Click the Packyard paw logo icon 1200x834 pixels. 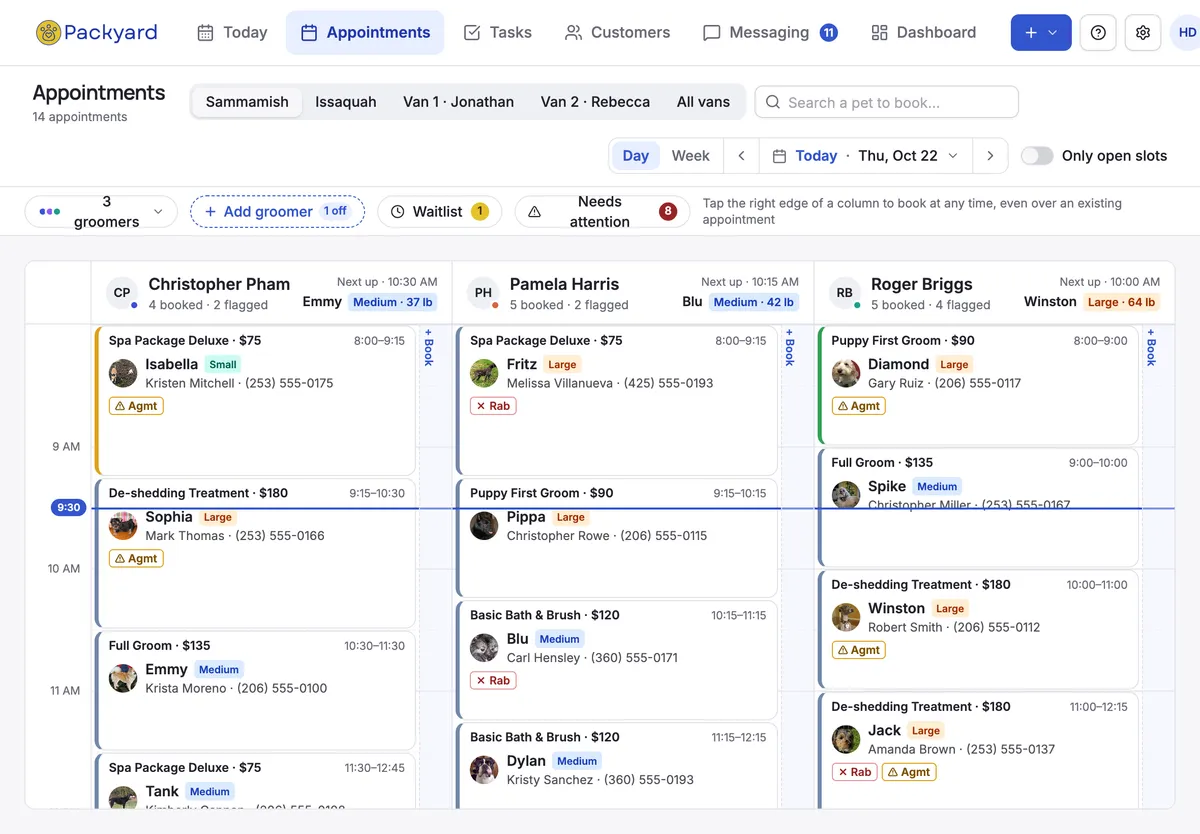(48, 33)
